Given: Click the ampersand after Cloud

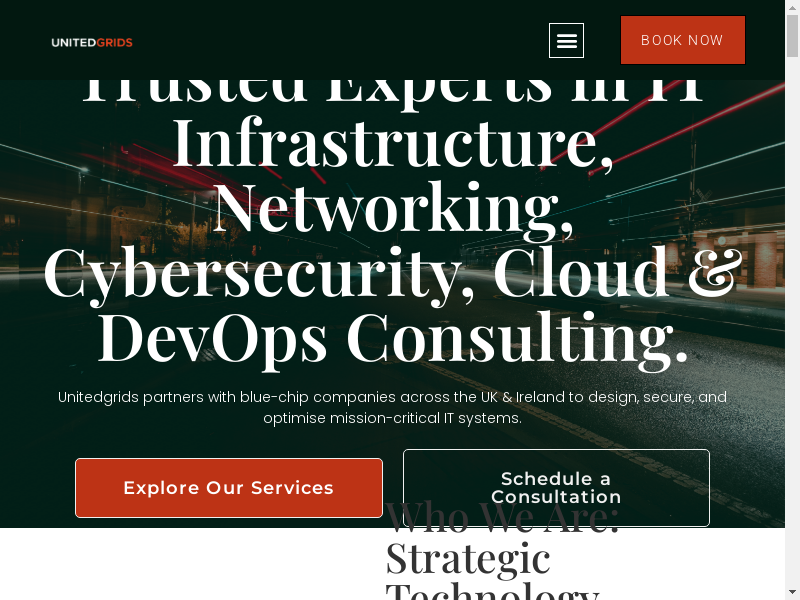Looking at the screenshot, I should 714,271.
